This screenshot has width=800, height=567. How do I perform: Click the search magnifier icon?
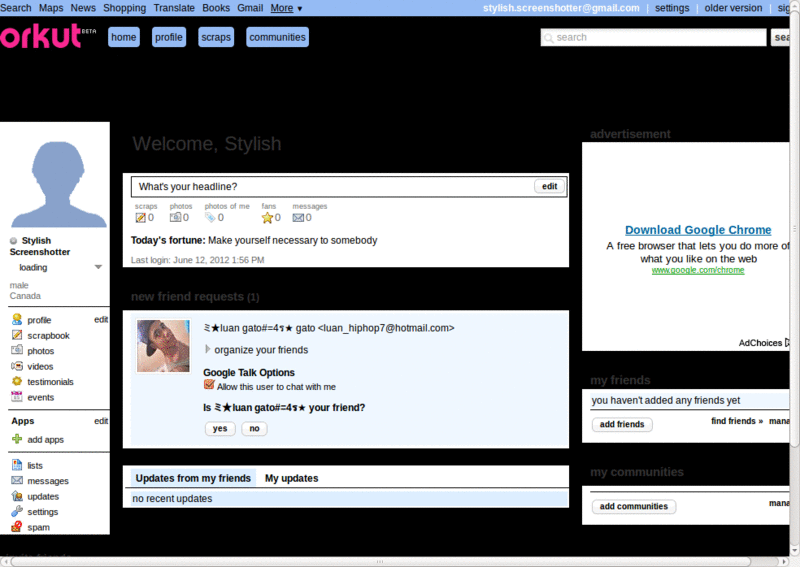tap(548, 38)
